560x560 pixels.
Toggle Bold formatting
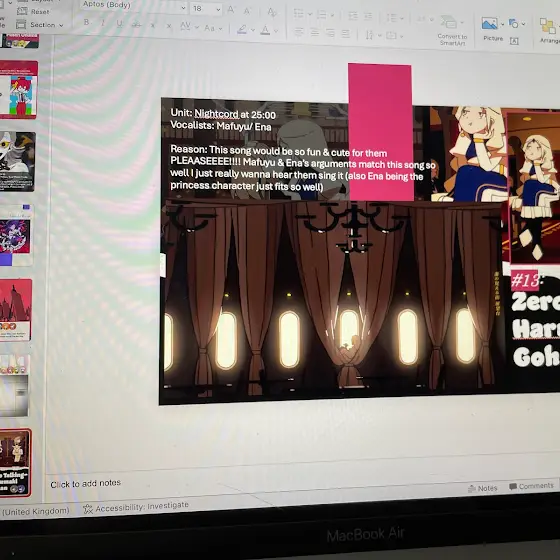[x=86, y=22]
